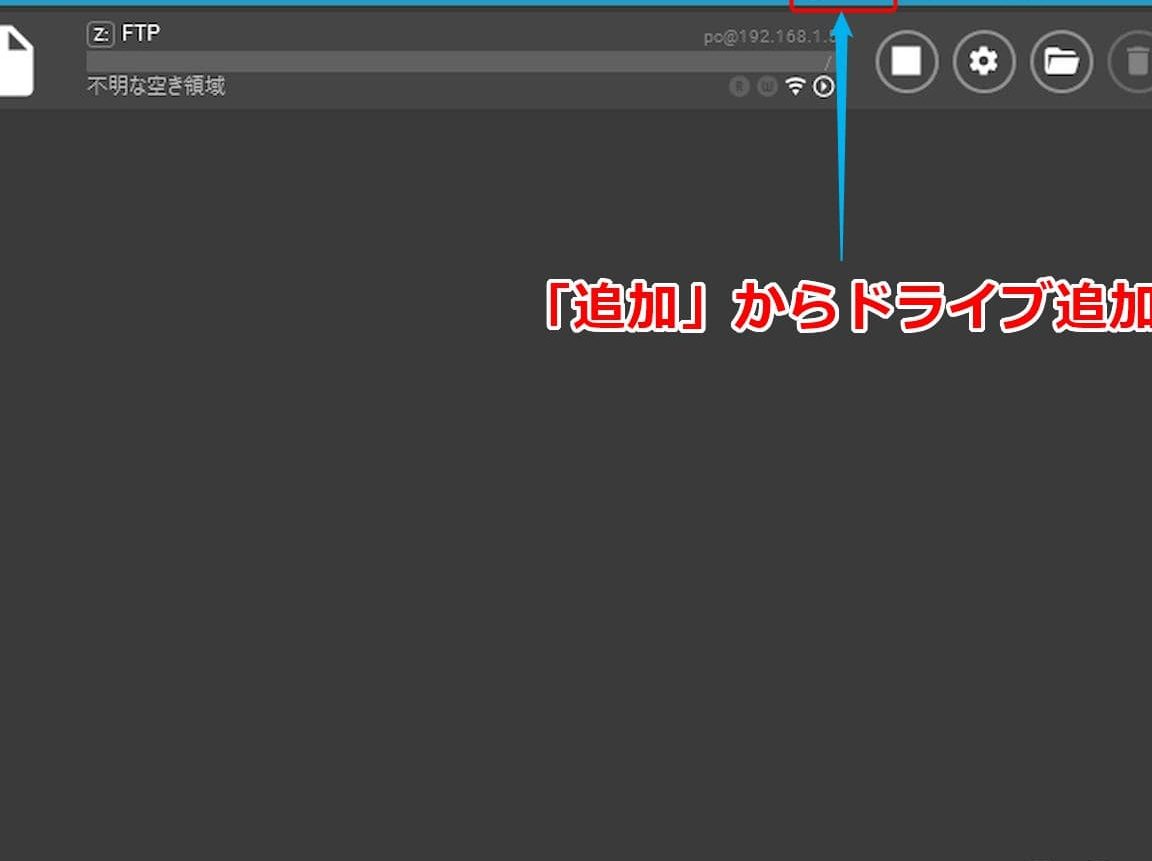Click the 不明な空き領域 free space text
Image resolution: width=1152 pixels, height=861 pixels.
(156, 86)
